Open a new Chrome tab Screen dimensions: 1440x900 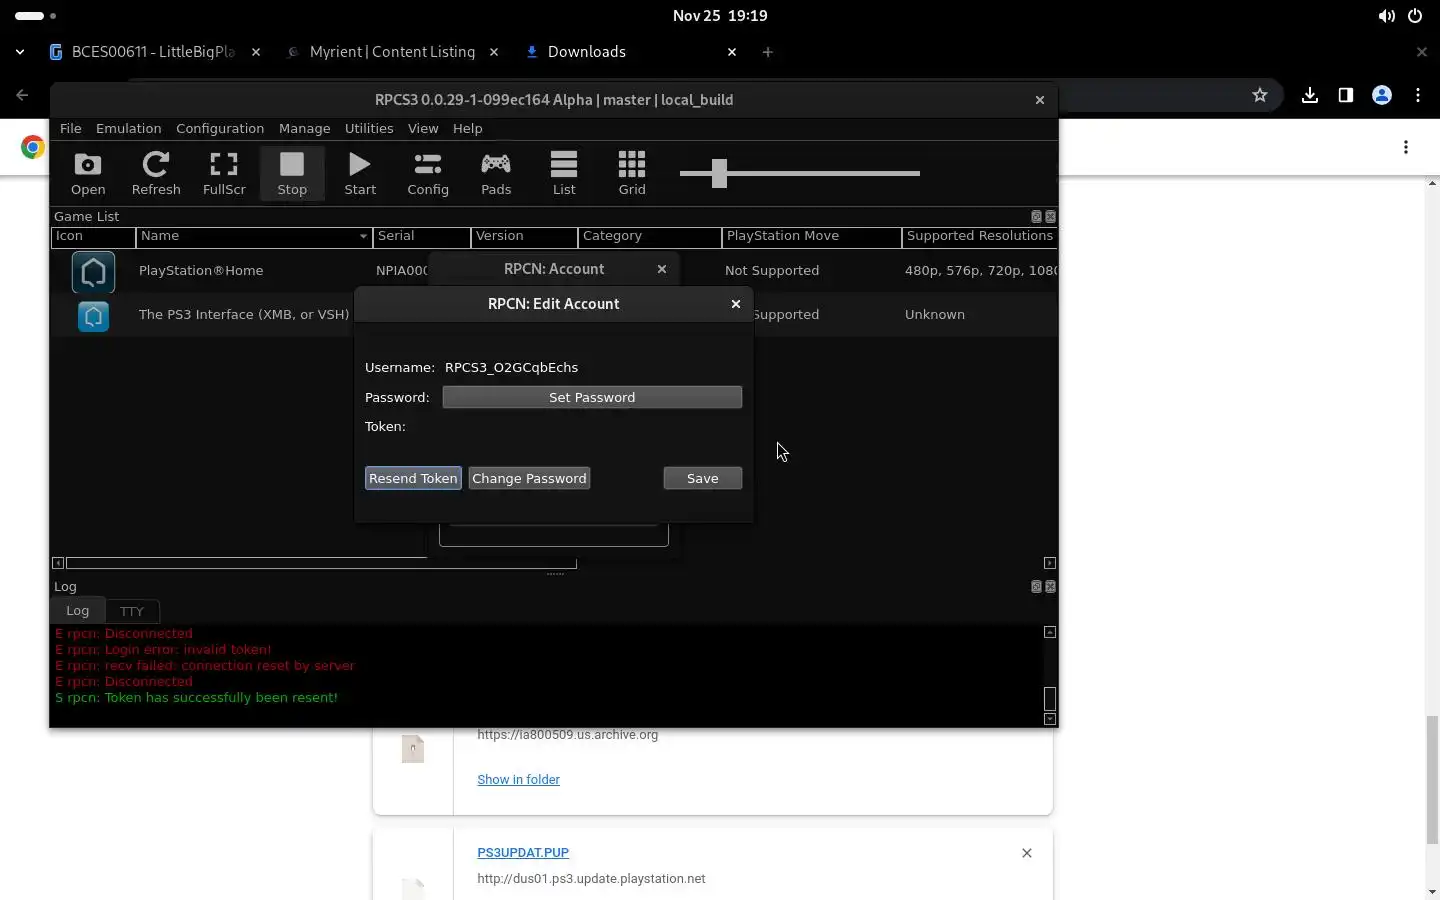768,52
